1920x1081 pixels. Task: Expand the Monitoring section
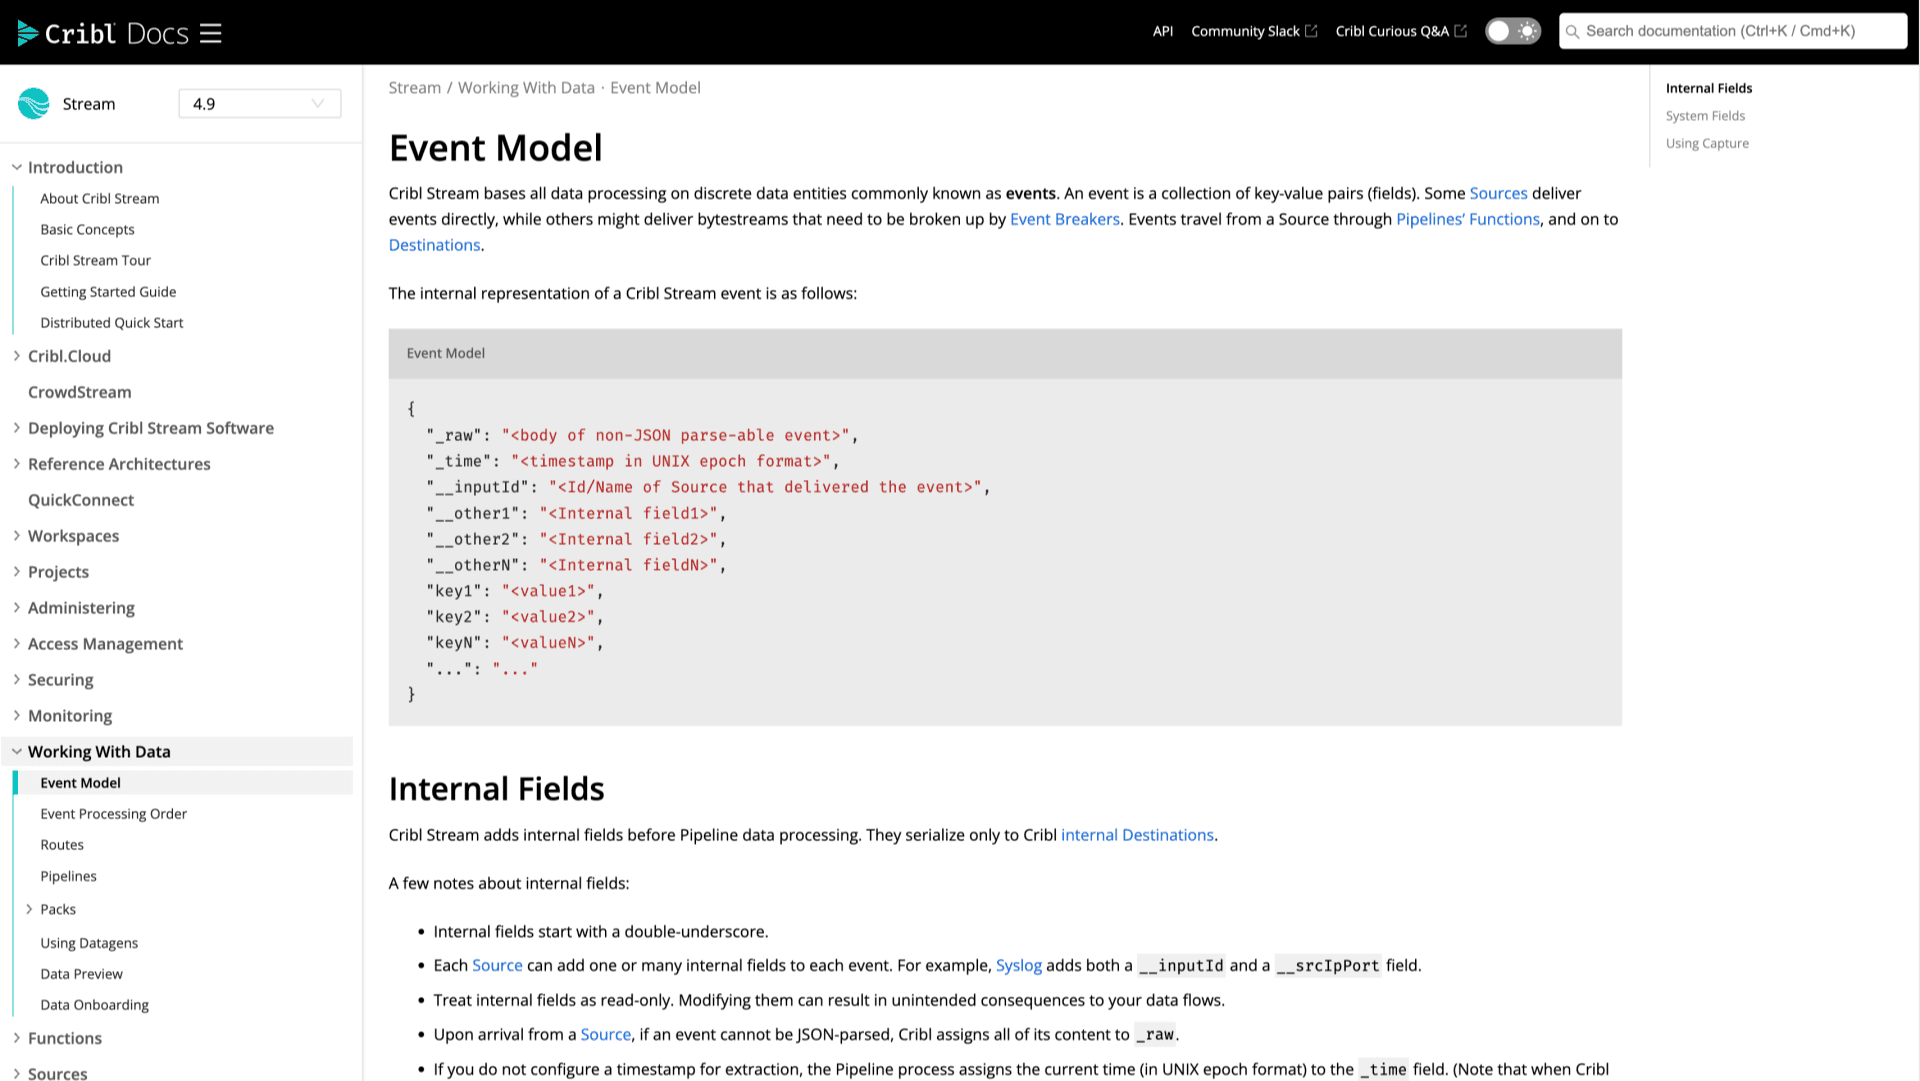point(17,716)
